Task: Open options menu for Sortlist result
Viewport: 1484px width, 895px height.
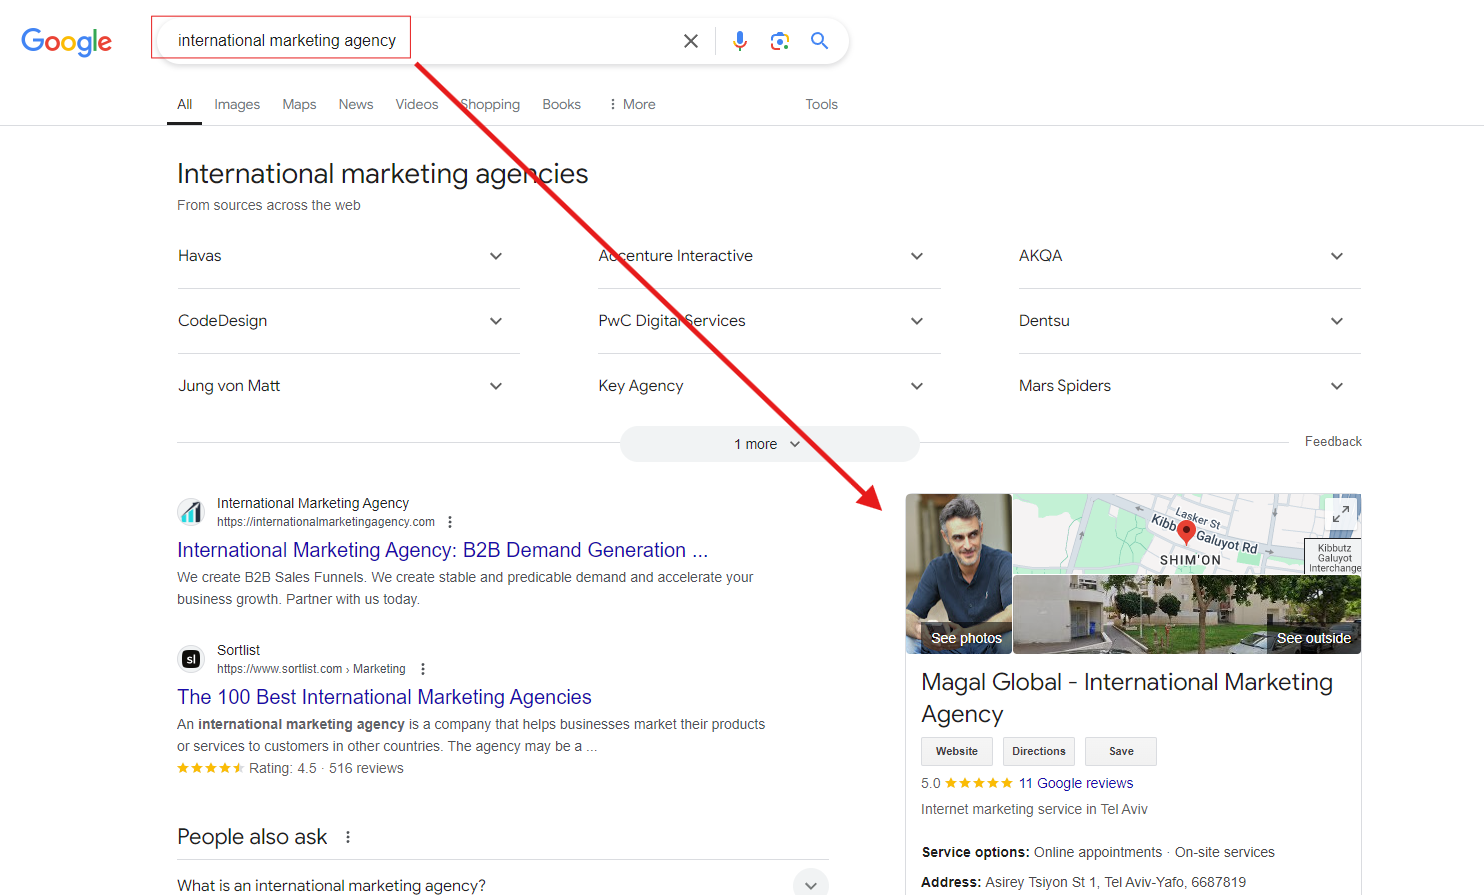Action: coord(423,669)
